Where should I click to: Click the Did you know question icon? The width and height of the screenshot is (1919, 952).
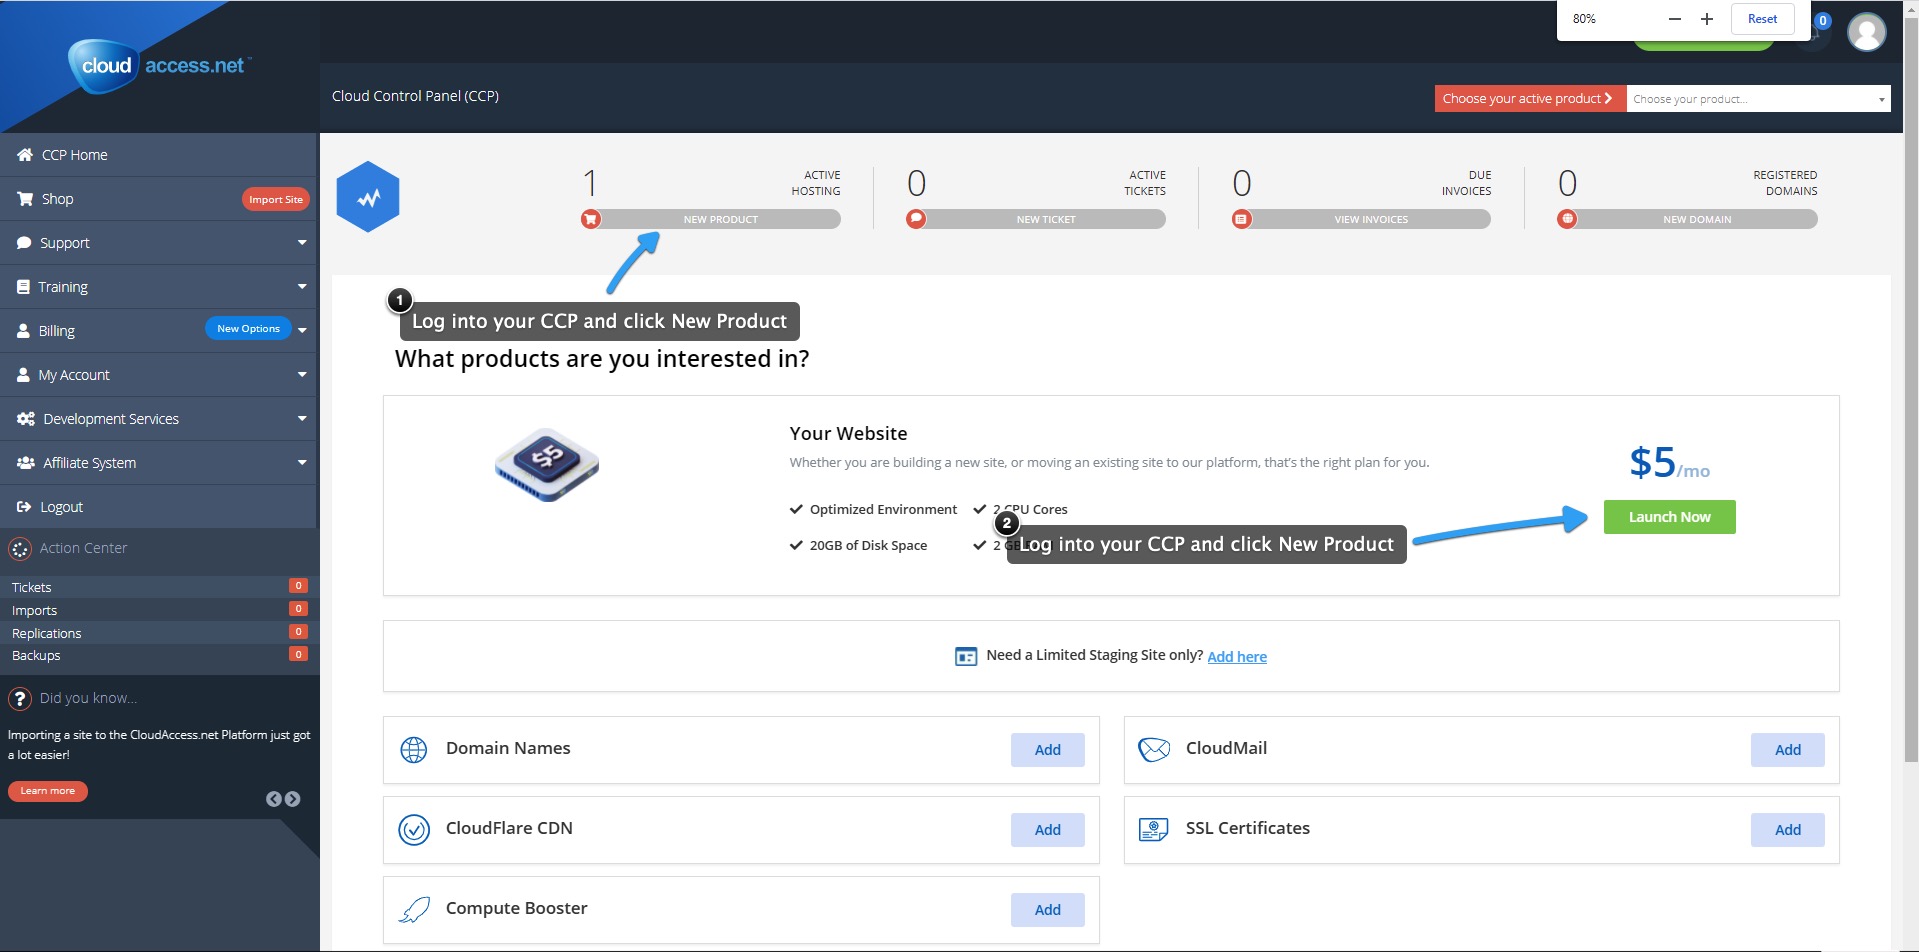20,699
